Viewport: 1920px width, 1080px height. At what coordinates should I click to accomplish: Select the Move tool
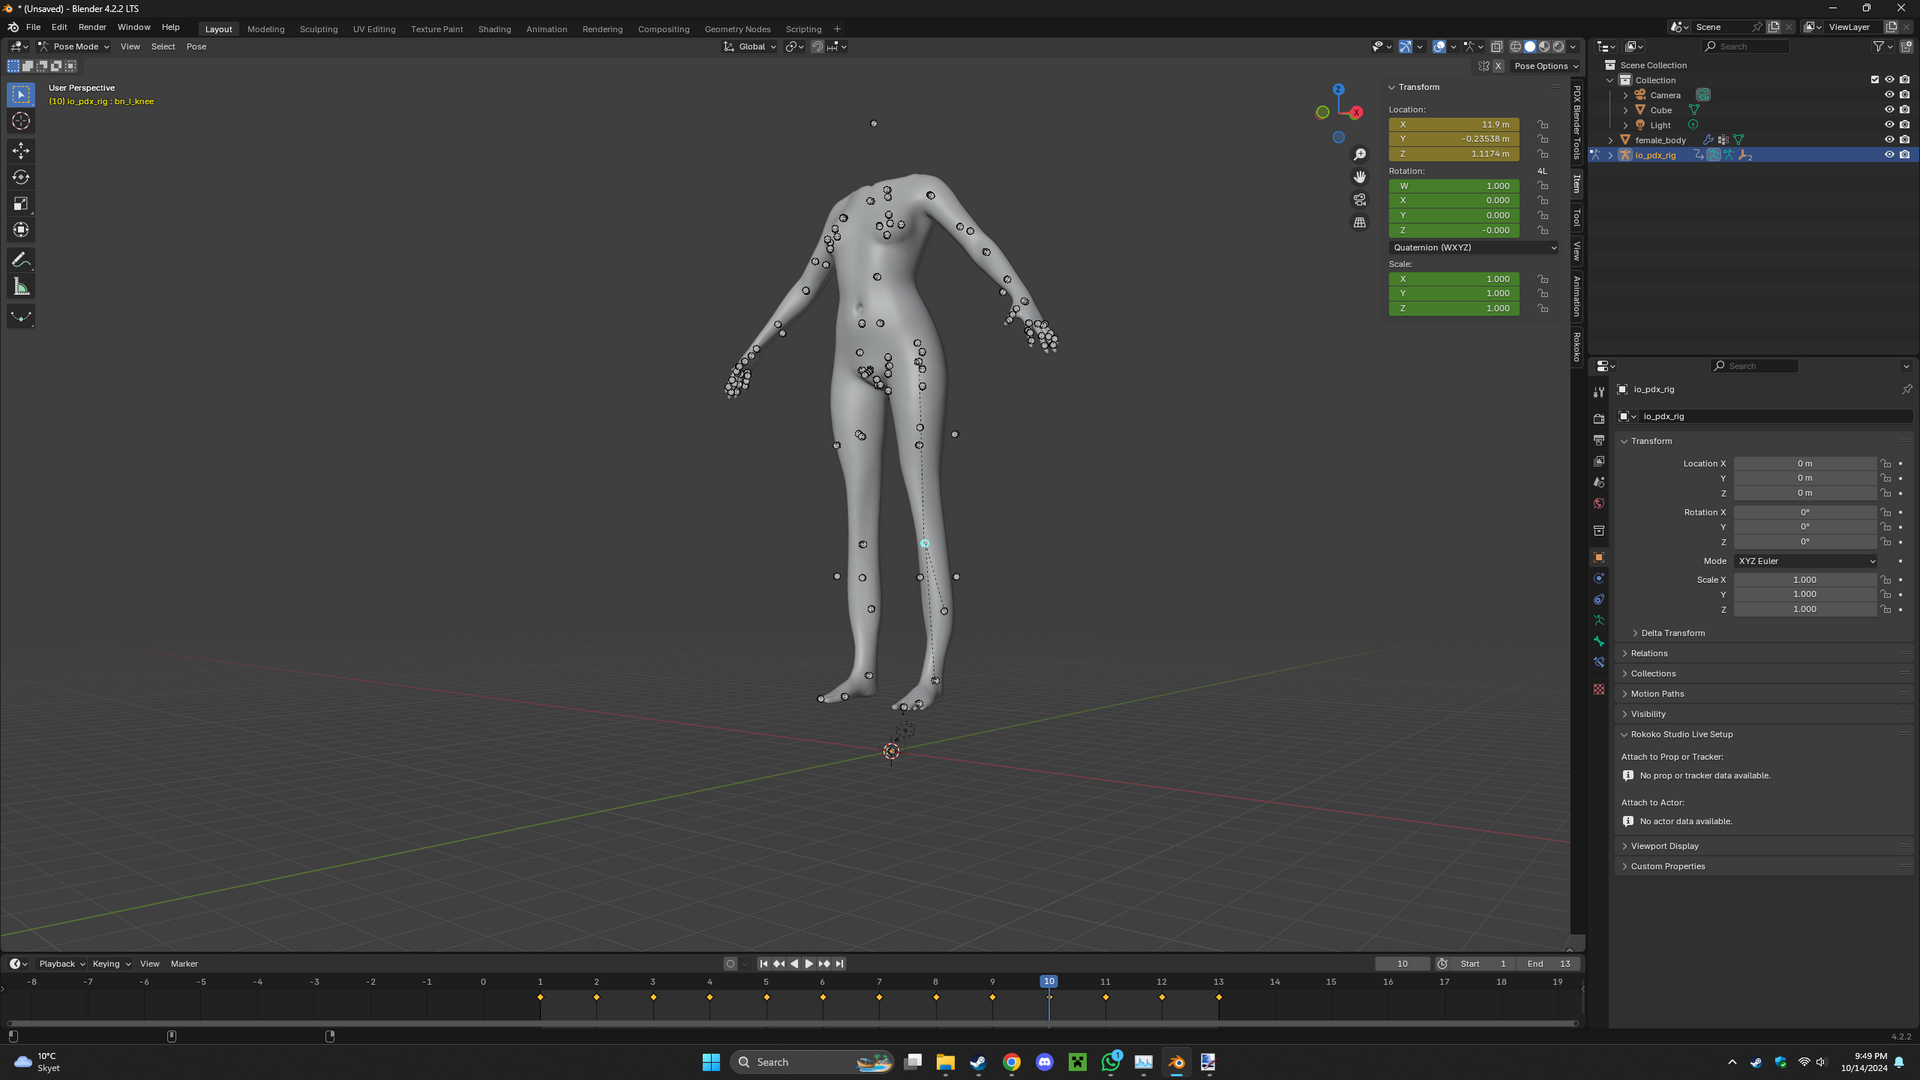[21, 151]
